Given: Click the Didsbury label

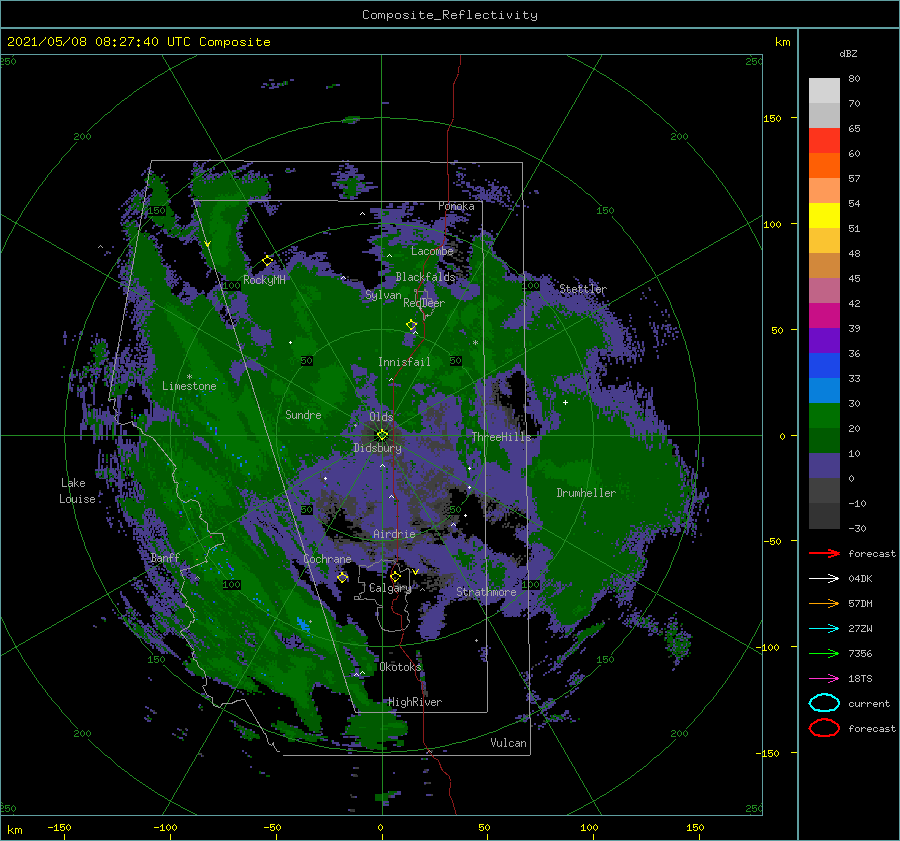Looking at the screenshot, I should pos(377,448).
